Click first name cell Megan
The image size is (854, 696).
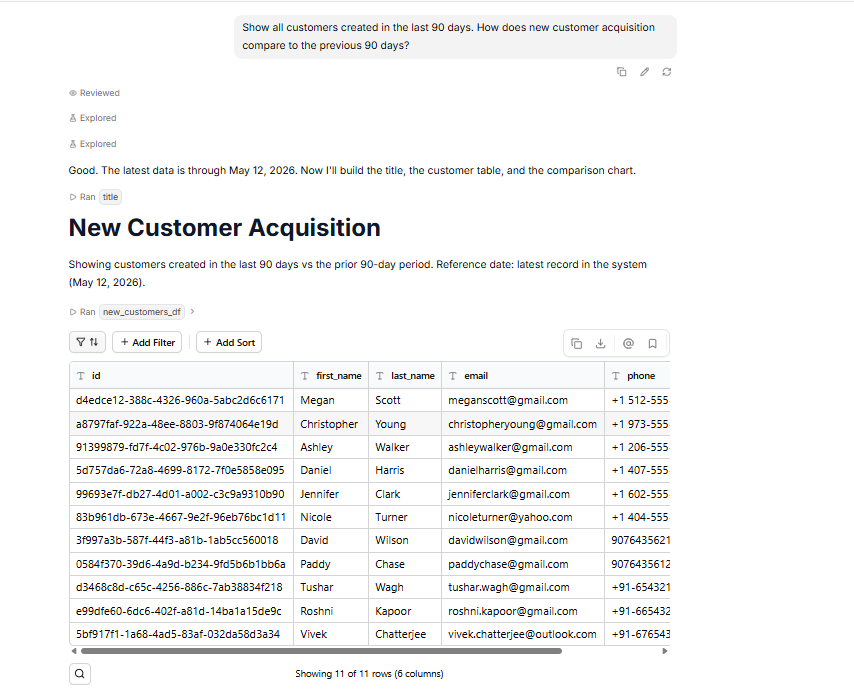(x=331, y=400)
